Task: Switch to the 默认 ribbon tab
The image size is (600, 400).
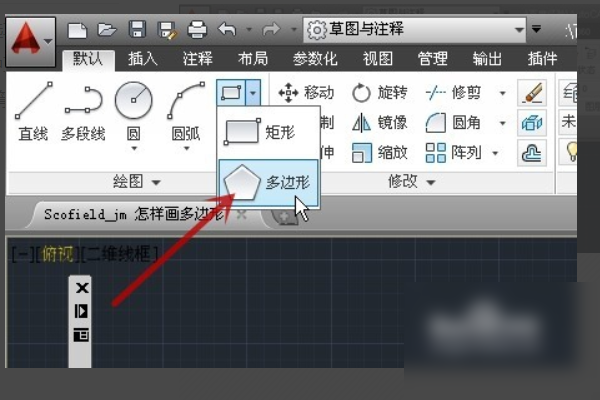Action: point(88,59)
